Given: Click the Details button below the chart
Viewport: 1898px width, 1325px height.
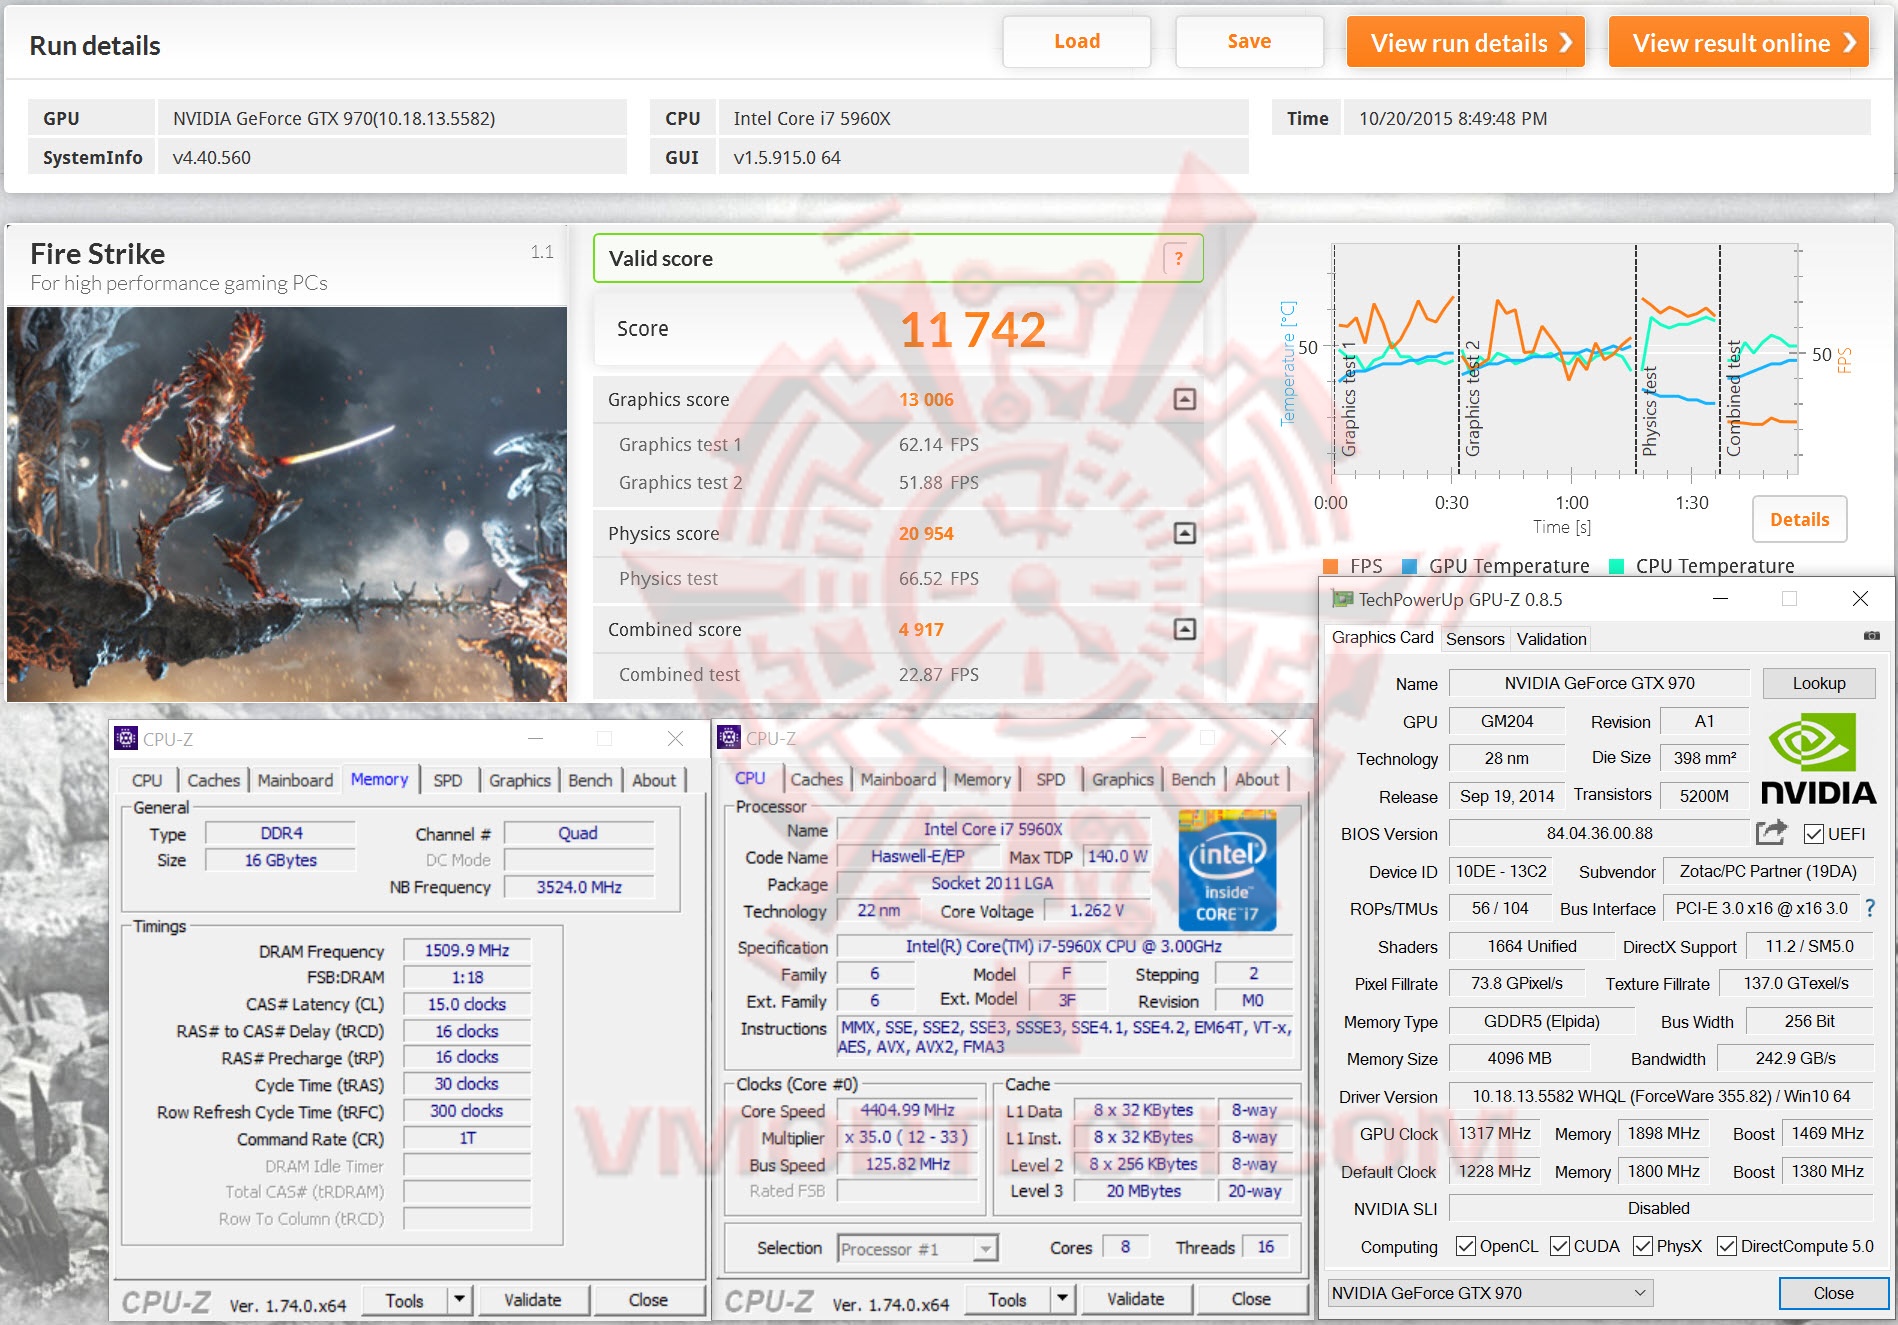Looking at the screenshot, I should 1799,519.
